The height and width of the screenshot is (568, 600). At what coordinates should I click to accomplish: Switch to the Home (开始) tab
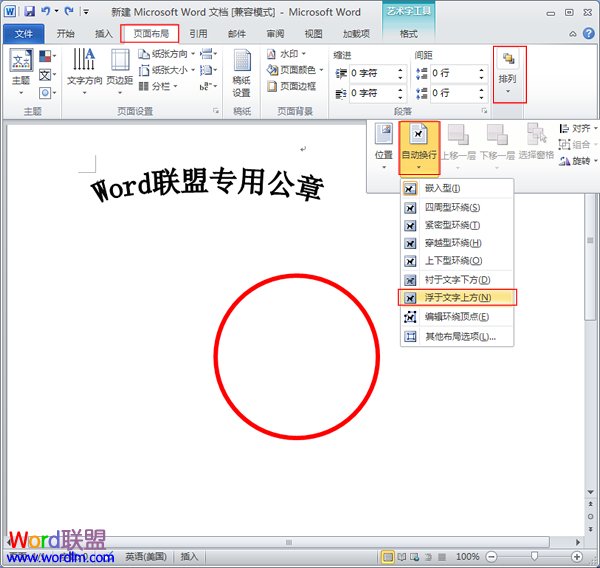[x=65, y=34]
